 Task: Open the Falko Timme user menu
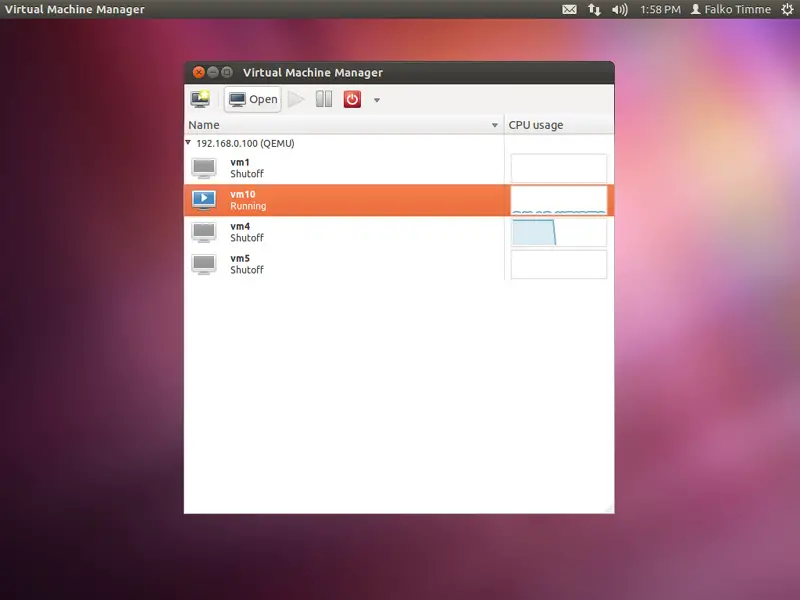pyautogui.click(x=731, y=10)
